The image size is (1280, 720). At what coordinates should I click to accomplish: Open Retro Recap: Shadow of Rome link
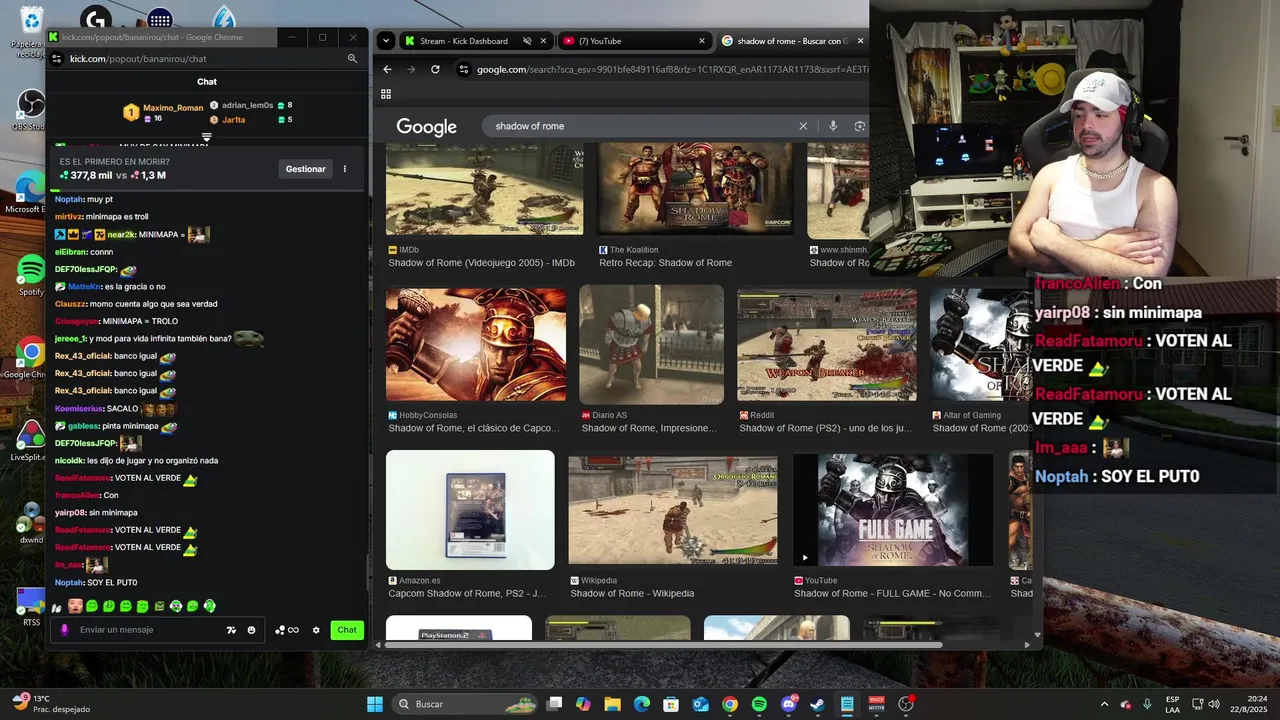tap(665, 263)
